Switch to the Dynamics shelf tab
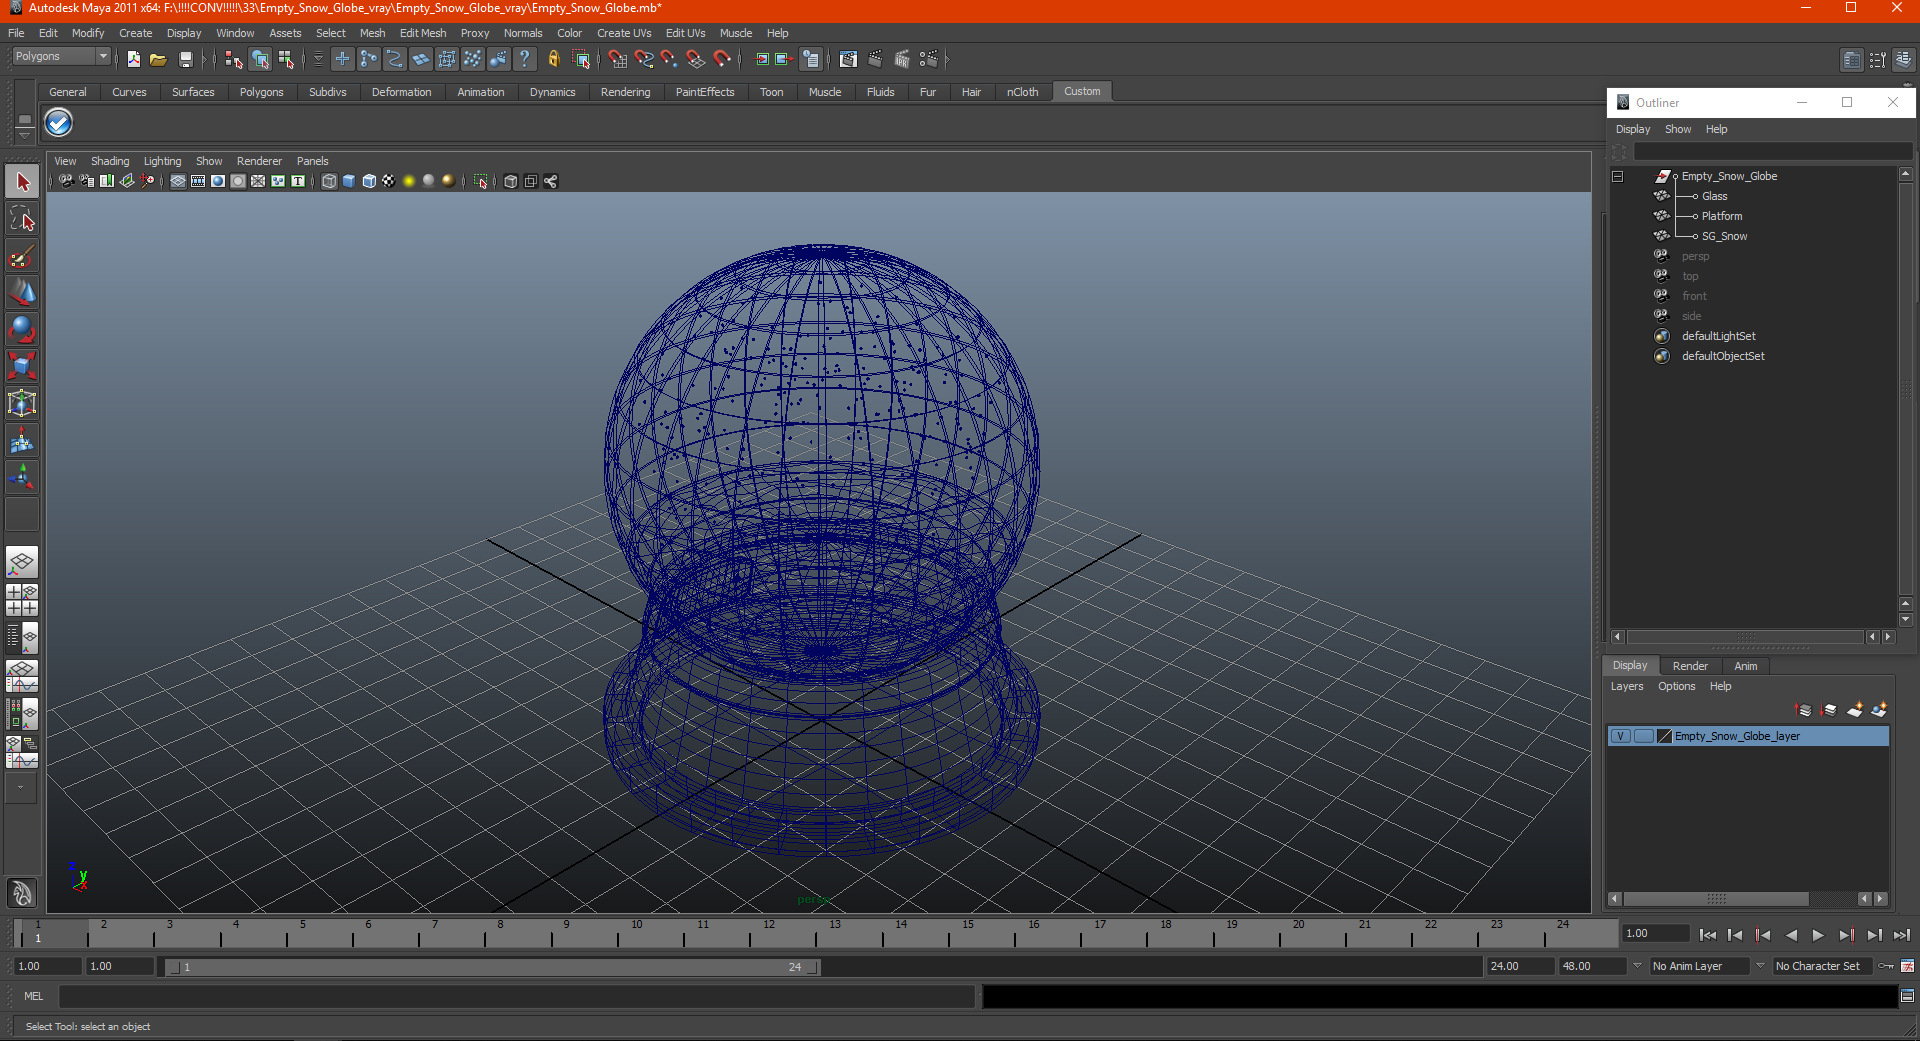Screen dimensions: 1920x1041 point(552,92)
